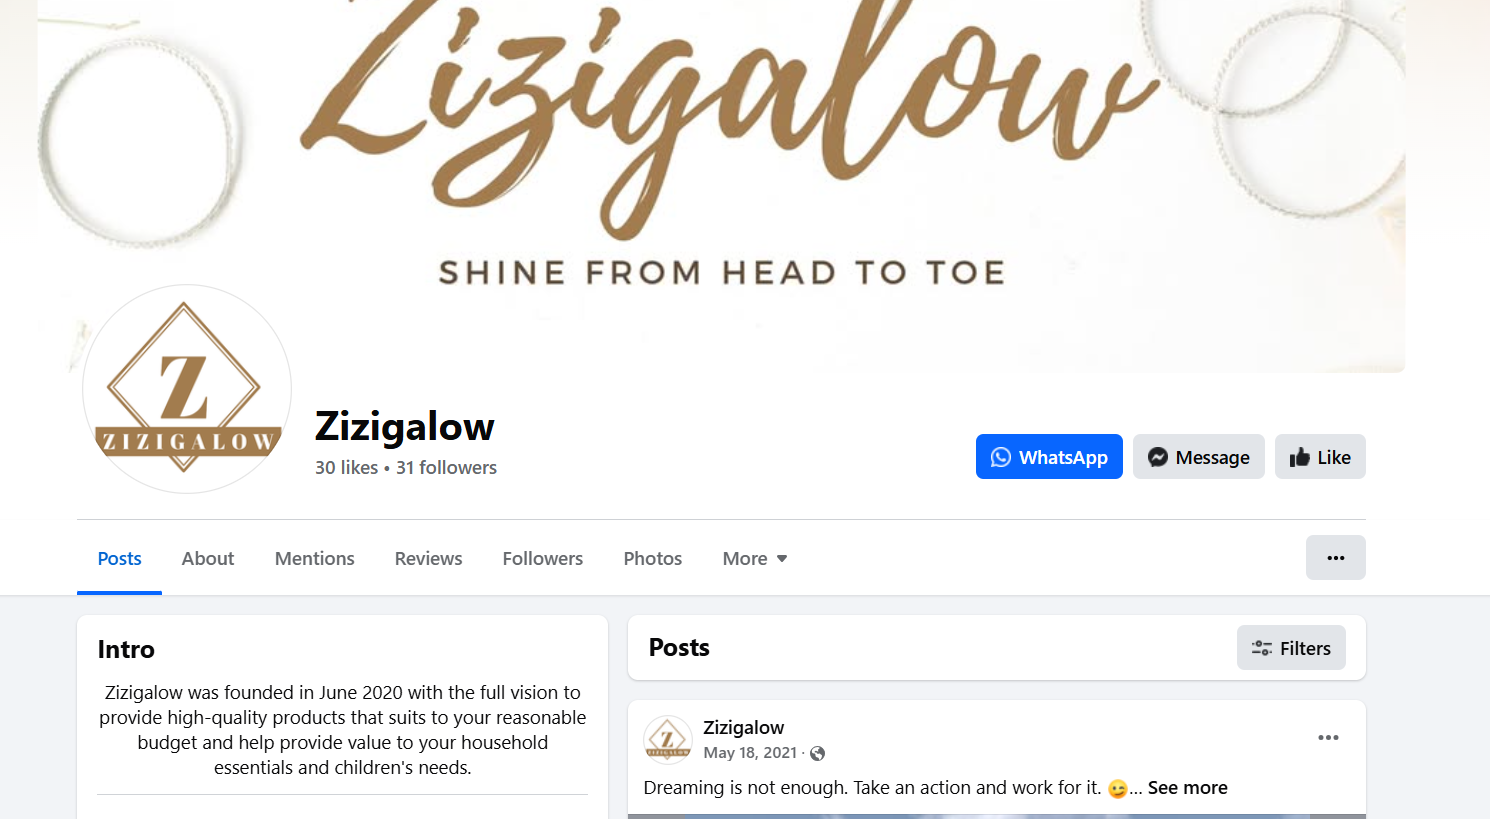Click the thumbs-up icon on the Like button
This screenshot has width=1490, height=819.
point(1300,457)
